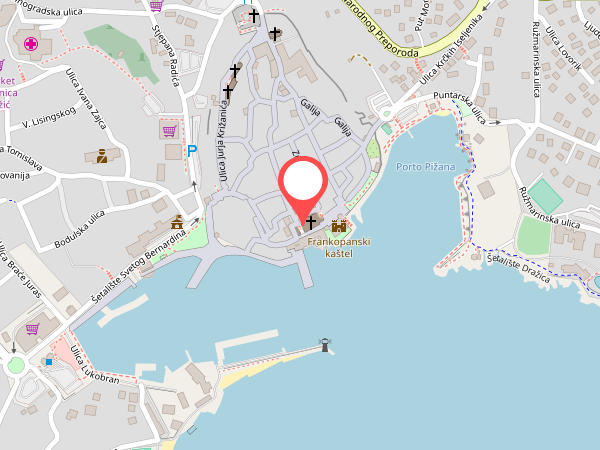Click the Ružmarinska ulica label near the green field
This screenshot has height=450, width=600.
point(549,208)
